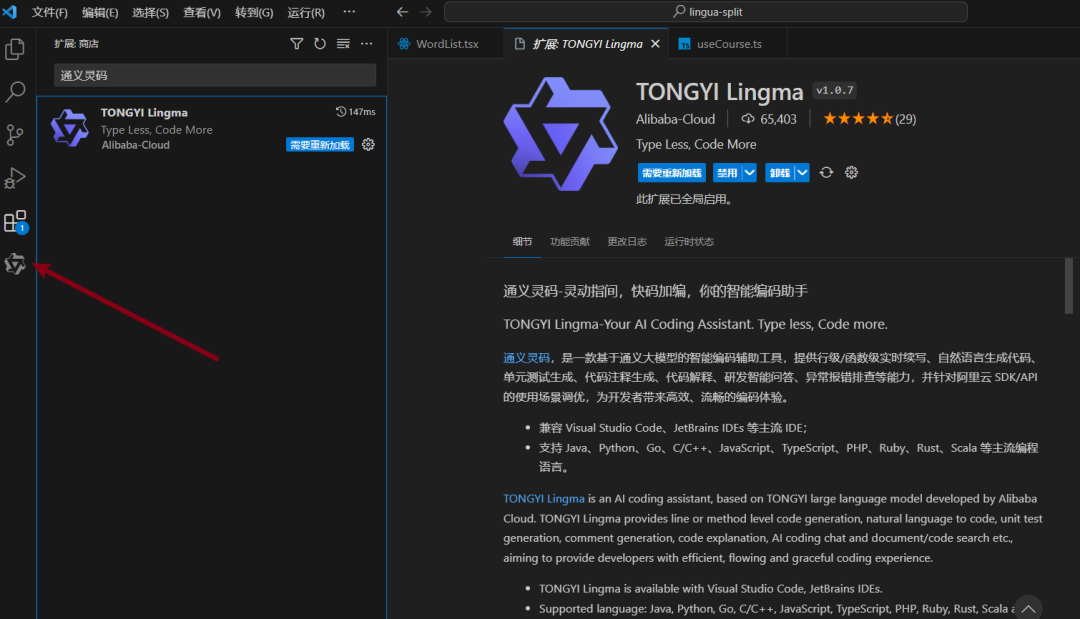Refresh the extensions list
This screenshot has width=1080, height=619.
pos(320,44)
